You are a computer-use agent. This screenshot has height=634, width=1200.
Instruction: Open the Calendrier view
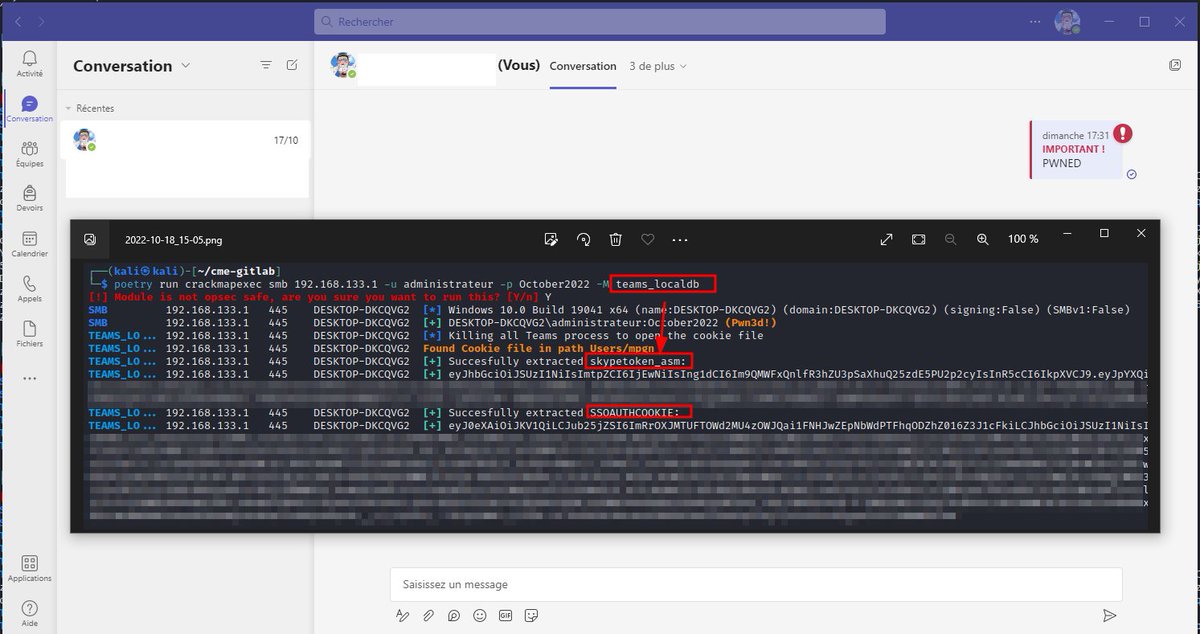[30, 244]
